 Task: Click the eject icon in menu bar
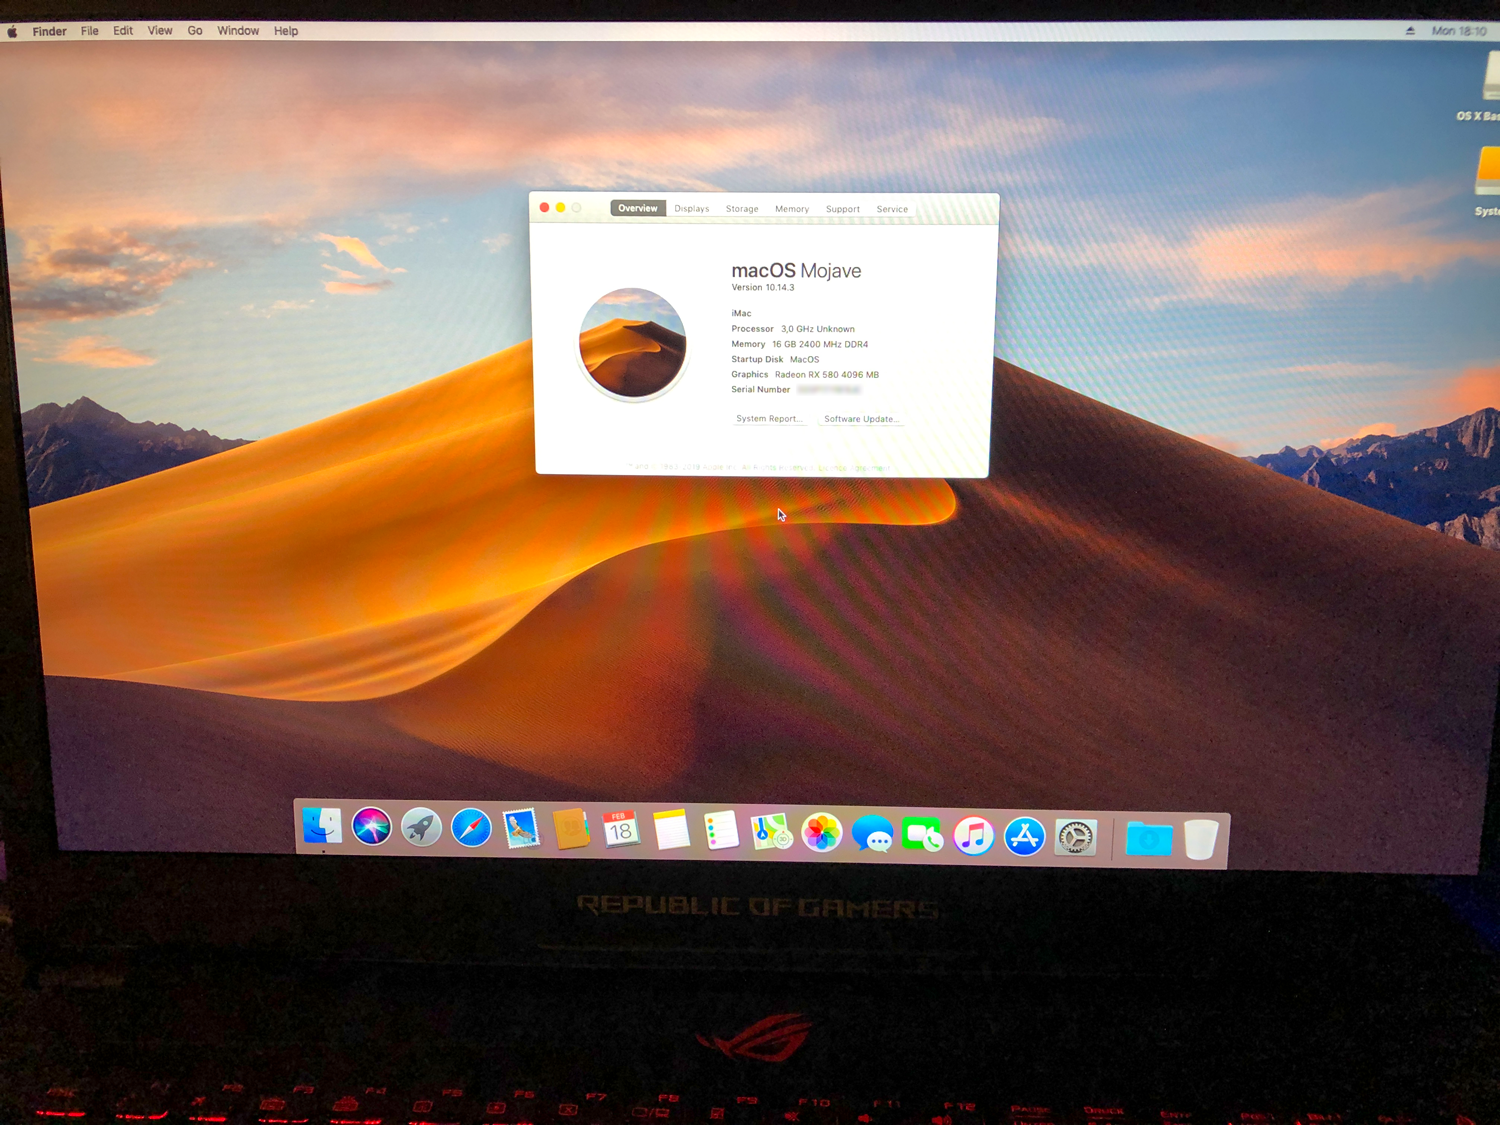click(1410, 31)
